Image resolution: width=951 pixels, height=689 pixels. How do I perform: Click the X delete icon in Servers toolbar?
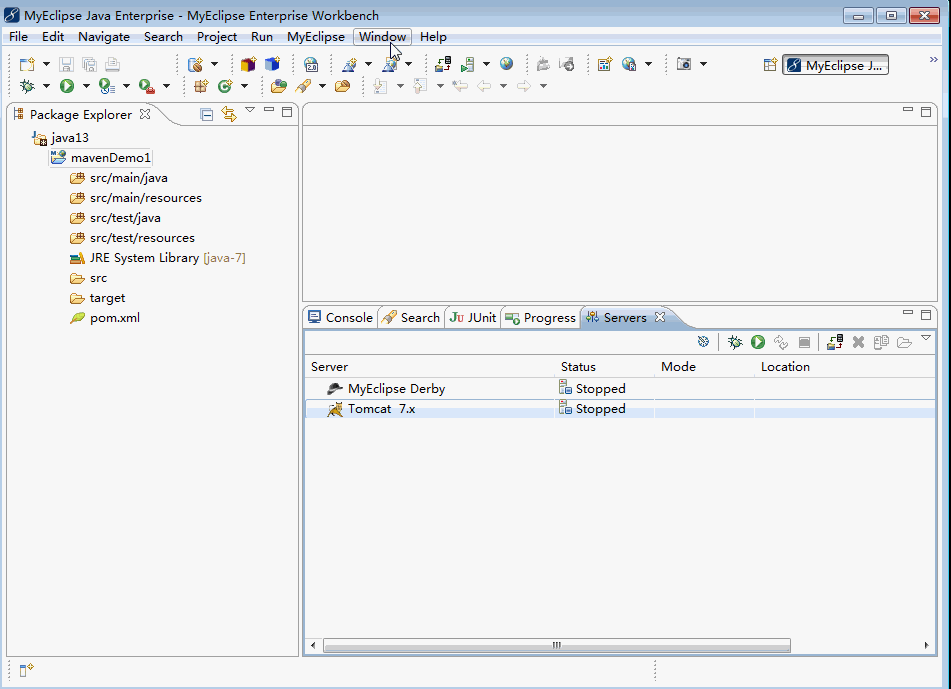(858, 342)
